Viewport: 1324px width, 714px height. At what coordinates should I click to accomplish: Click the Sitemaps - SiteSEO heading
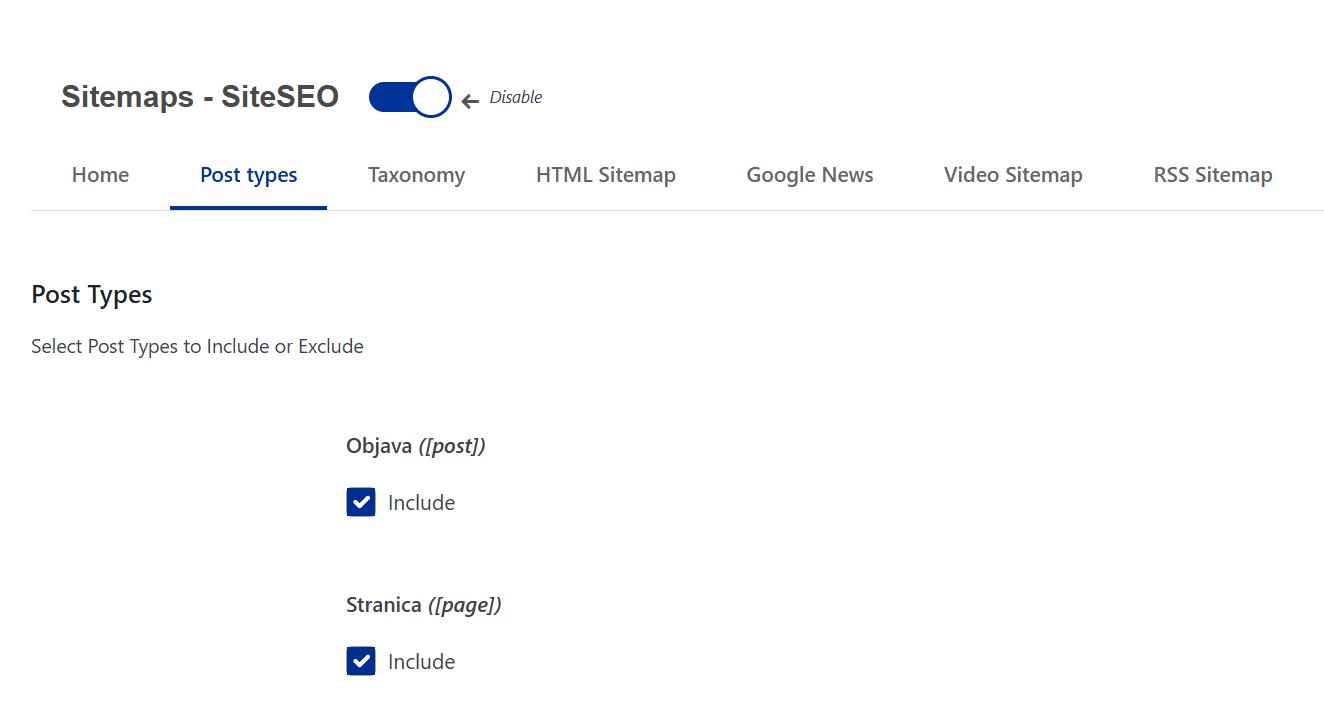point(198,96)
